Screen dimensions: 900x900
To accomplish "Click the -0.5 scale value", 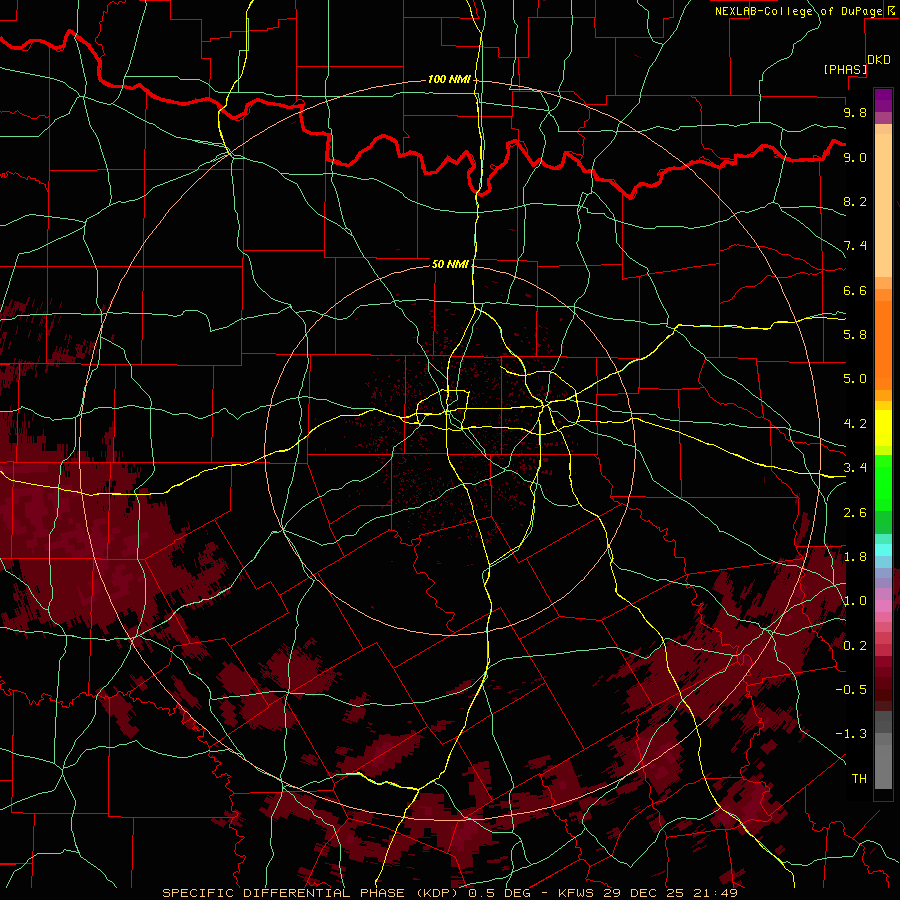I will pos(851,689).
